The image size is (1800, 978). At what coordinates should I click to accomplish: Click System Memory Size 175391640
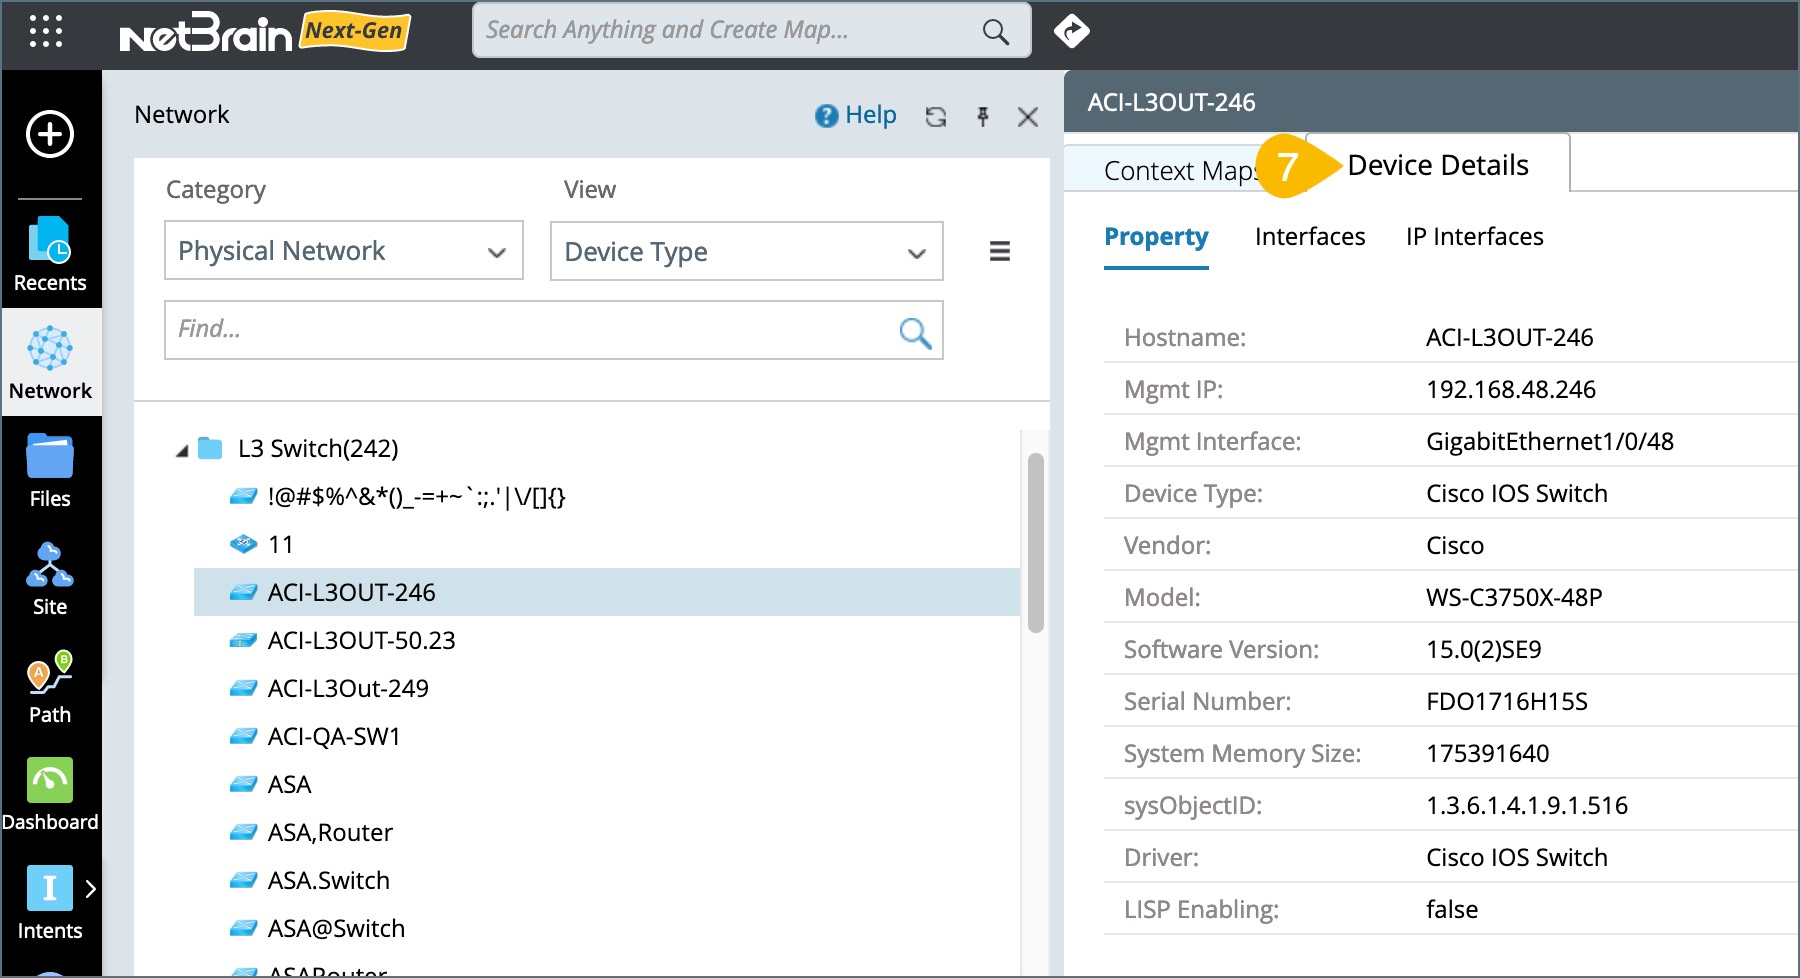click(1487, 754)
